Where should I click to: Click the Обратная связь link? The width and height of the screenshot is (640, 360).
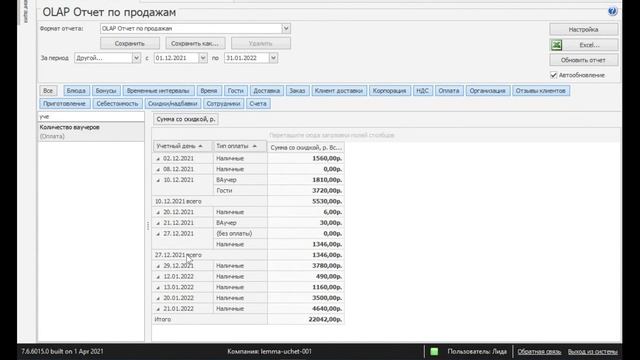pos(539,351)
